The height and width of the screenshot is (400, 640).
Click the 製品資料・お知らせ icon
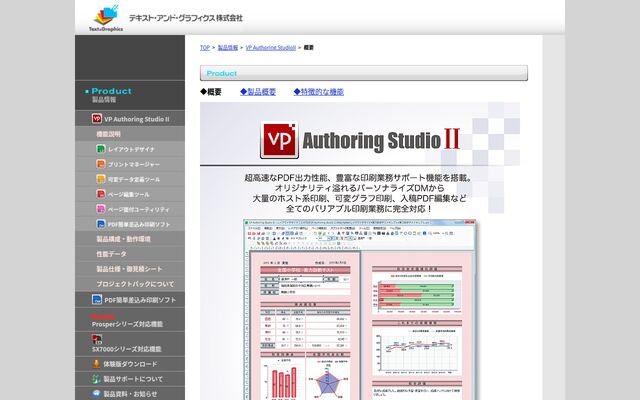click(x=96, y=393)
